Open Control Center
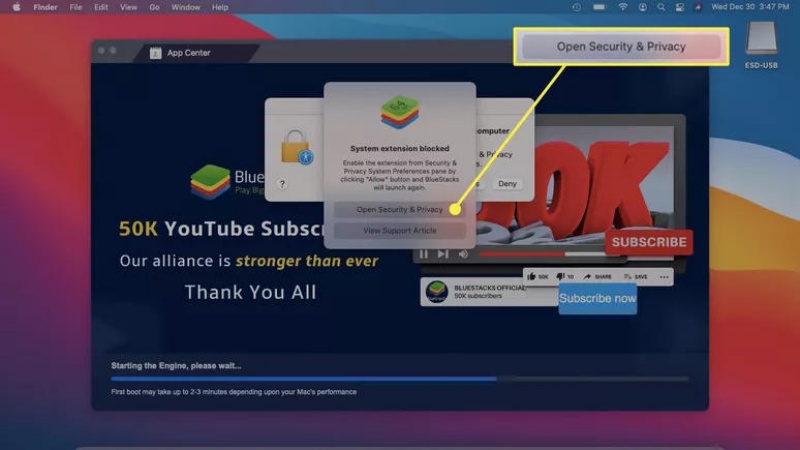 tap(680, 7)
